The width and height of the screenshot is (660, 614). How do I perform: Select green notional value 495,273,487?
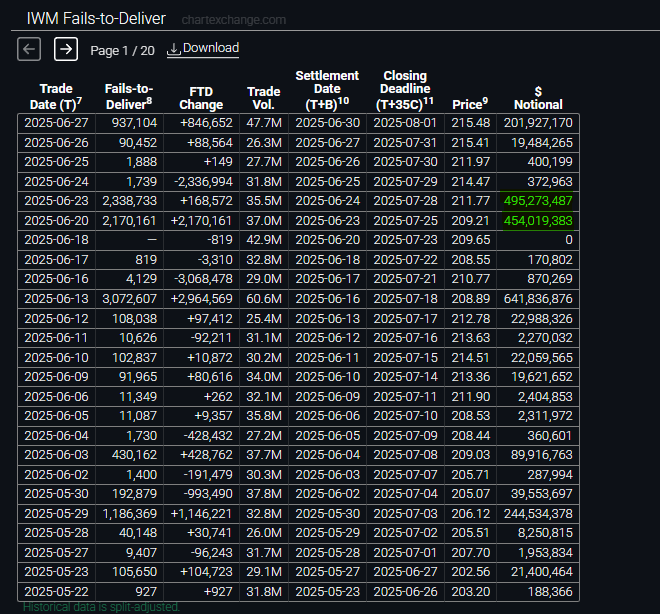pos(538,201)
